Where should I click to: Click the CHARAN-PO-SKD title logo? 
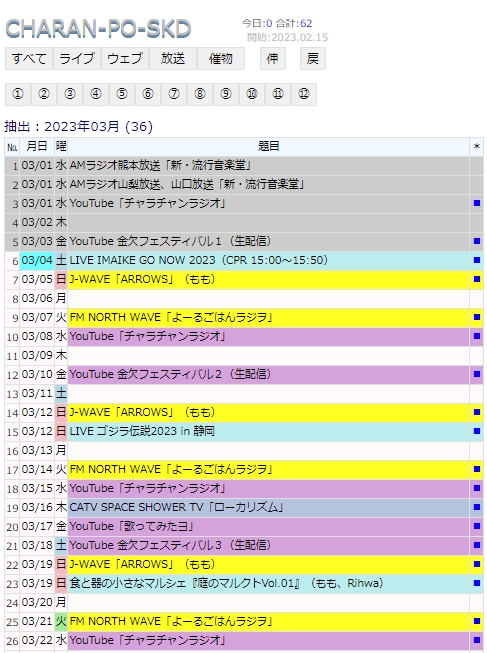[x=98, y=29]
